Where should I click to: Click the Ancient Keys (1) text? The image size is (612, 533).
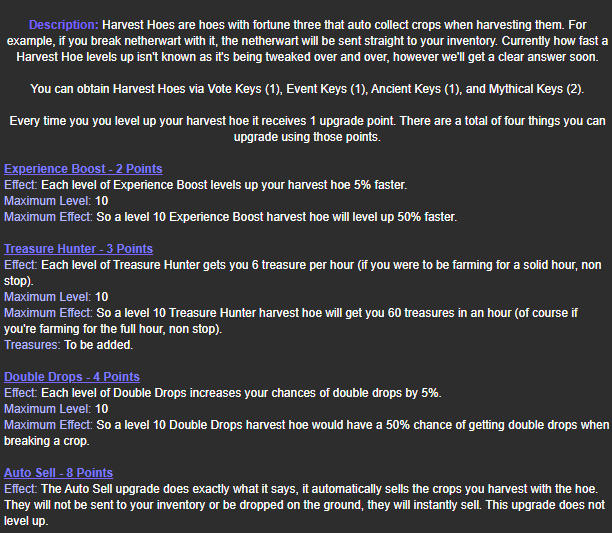pyautogui.click(x=415, y=89)
